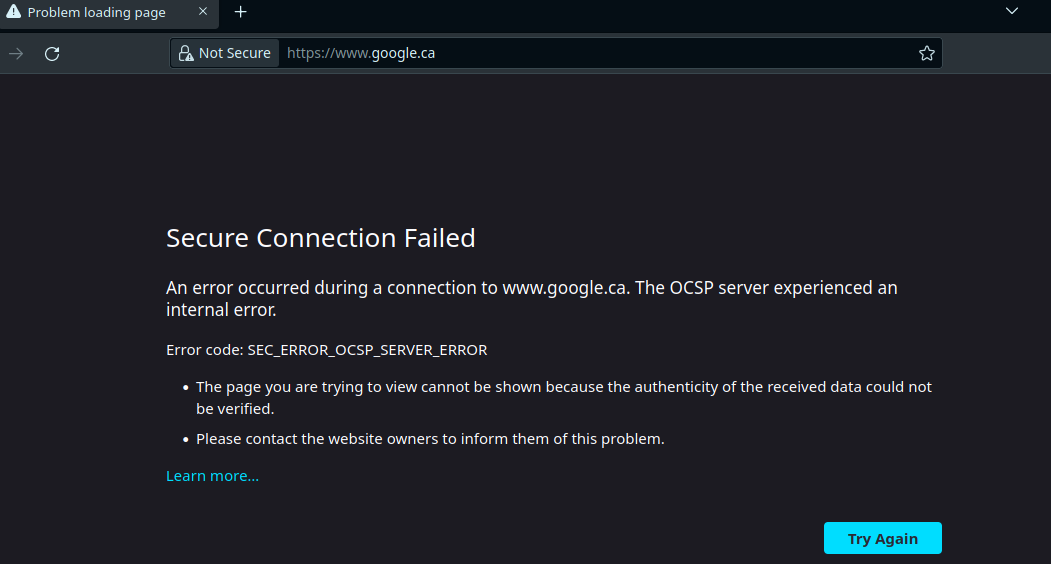Focus the URL field showing www.google.ca
This screenshot has height=564, width=1051.
pyautogui.click(x=600, y=53)
